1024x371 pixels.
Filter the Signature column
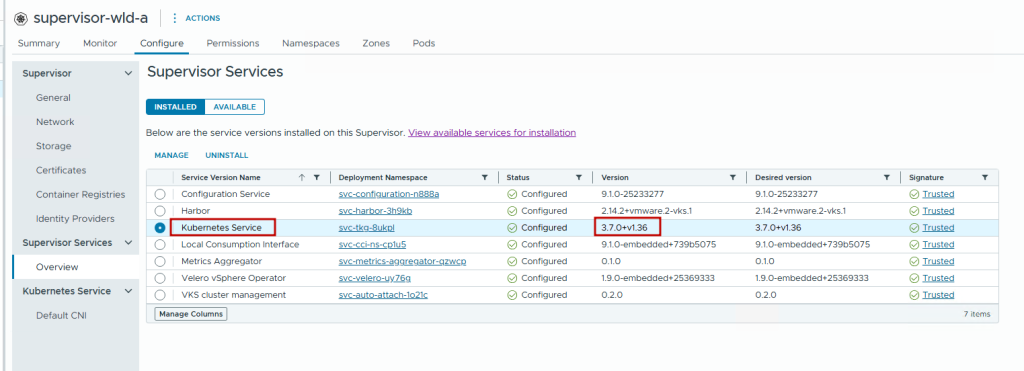[985, 178]
